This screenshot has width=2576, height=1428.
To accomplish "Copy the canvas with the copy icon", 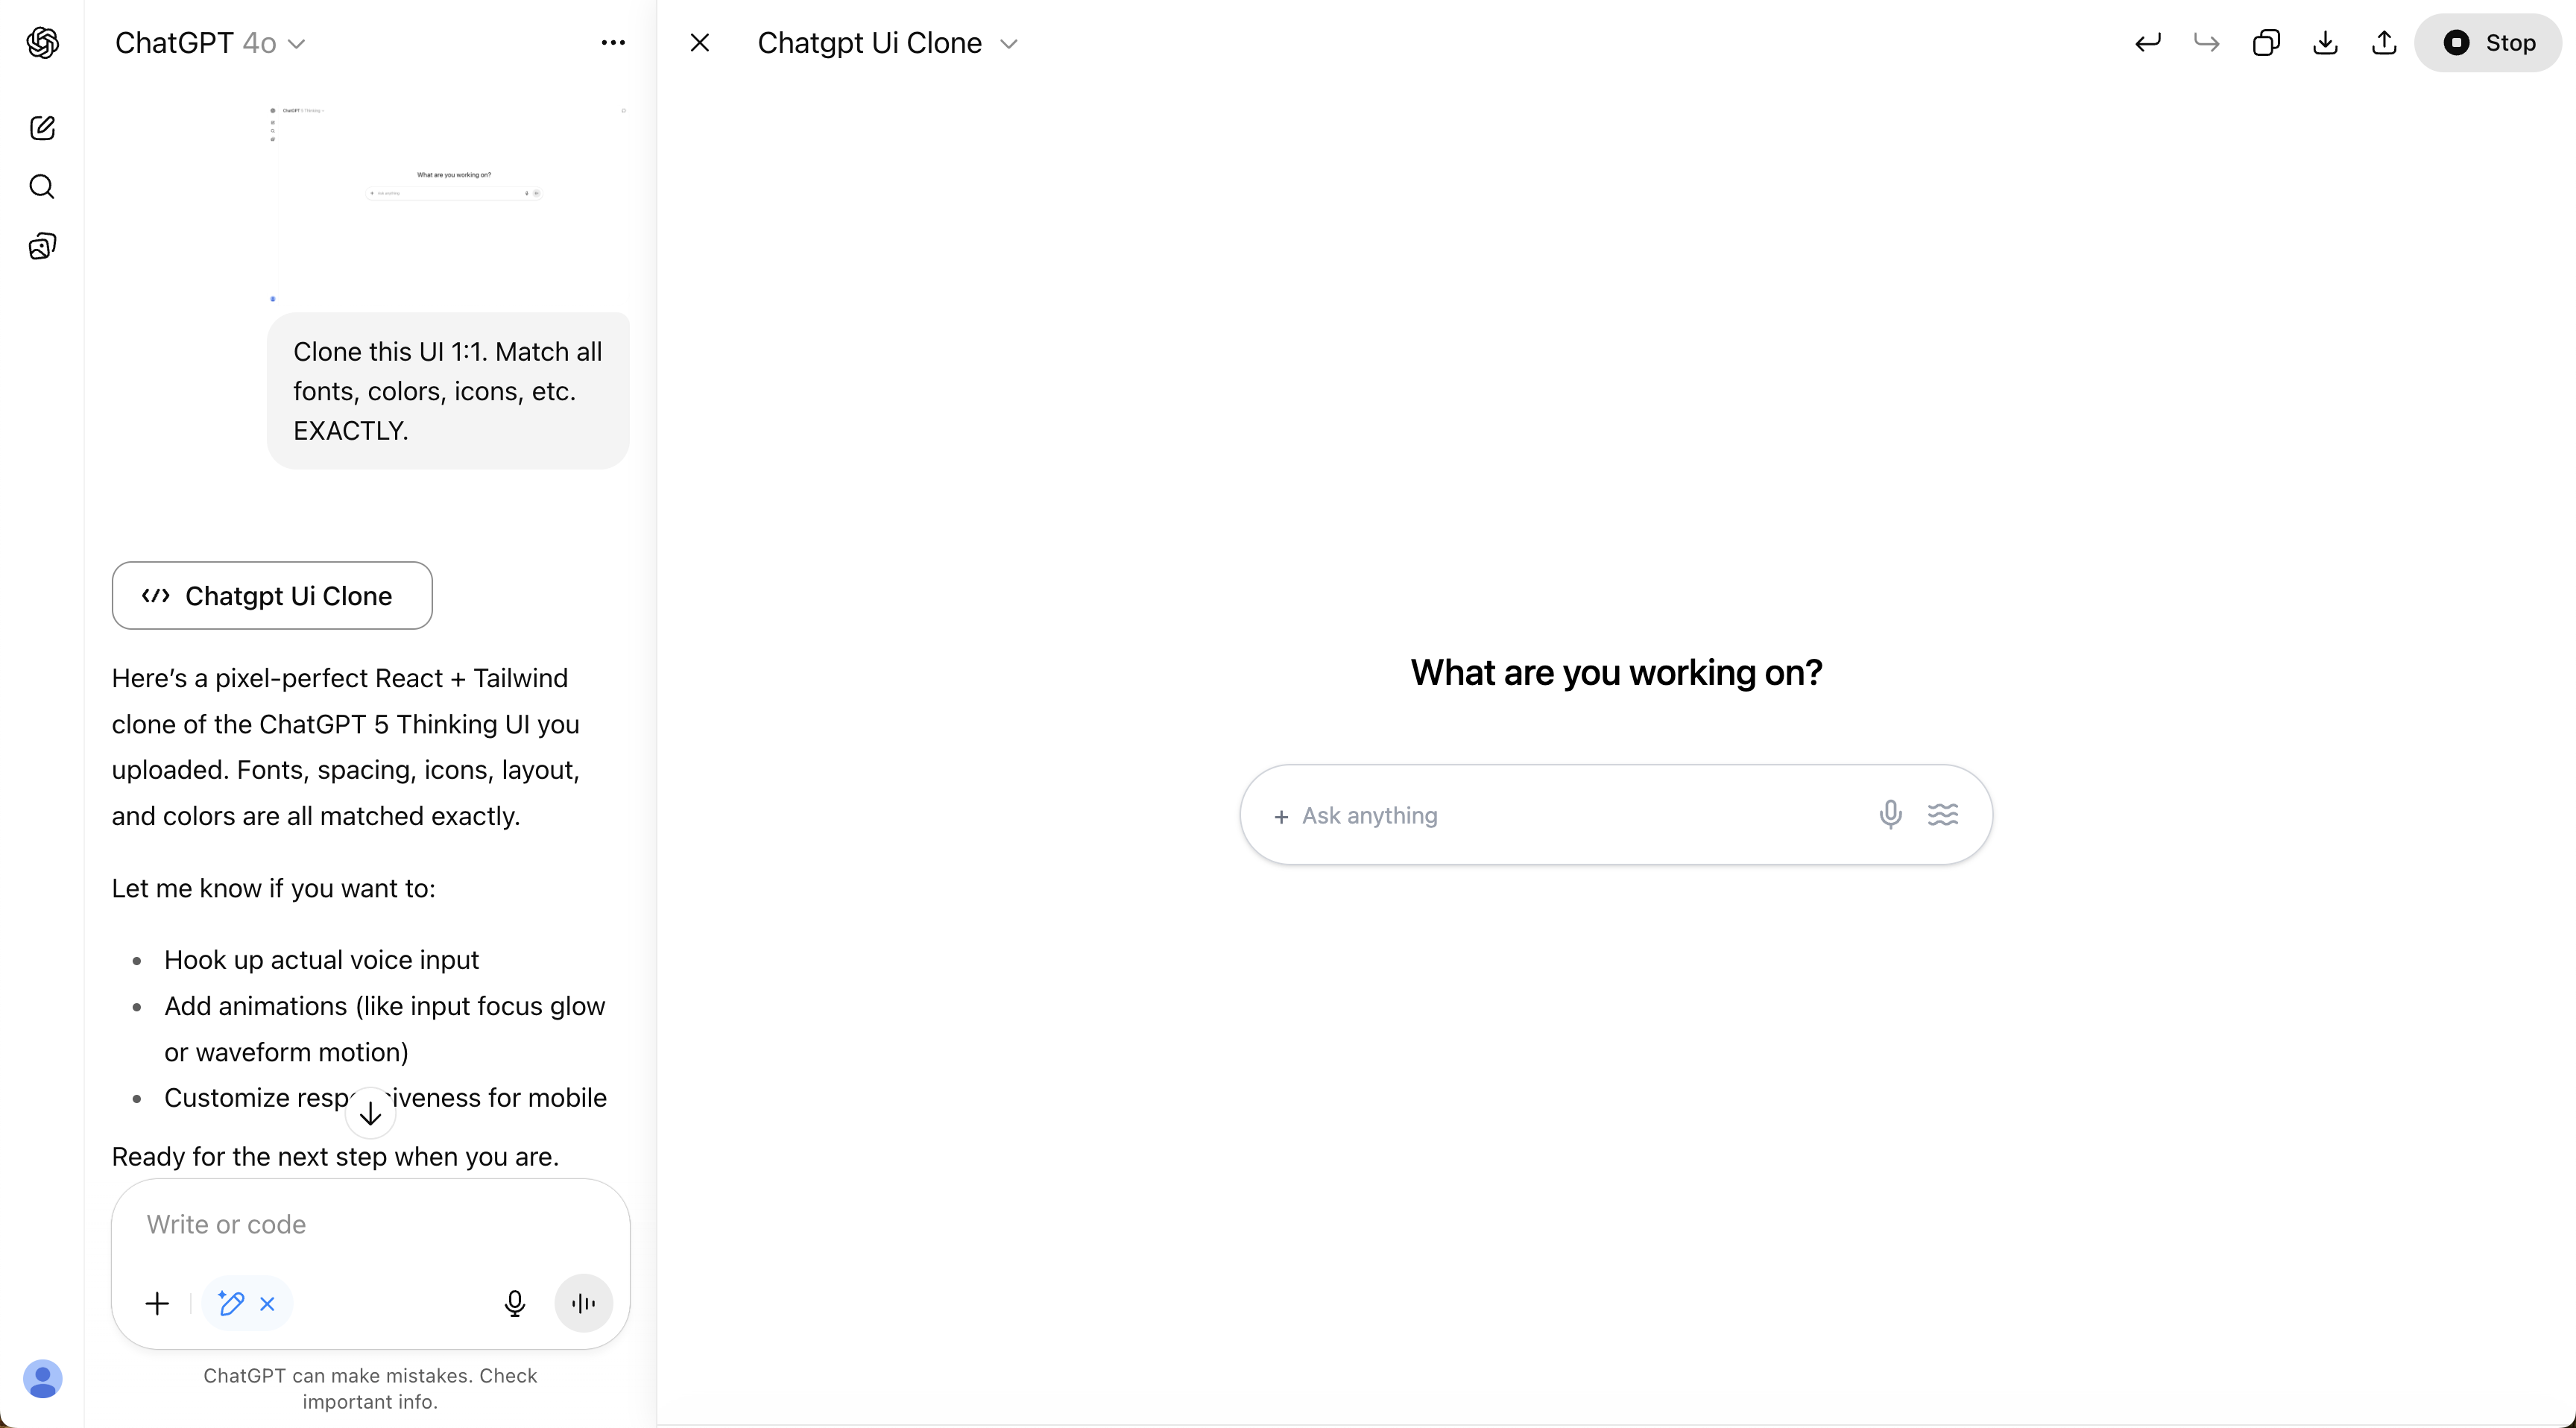I will coord(2266,43).
